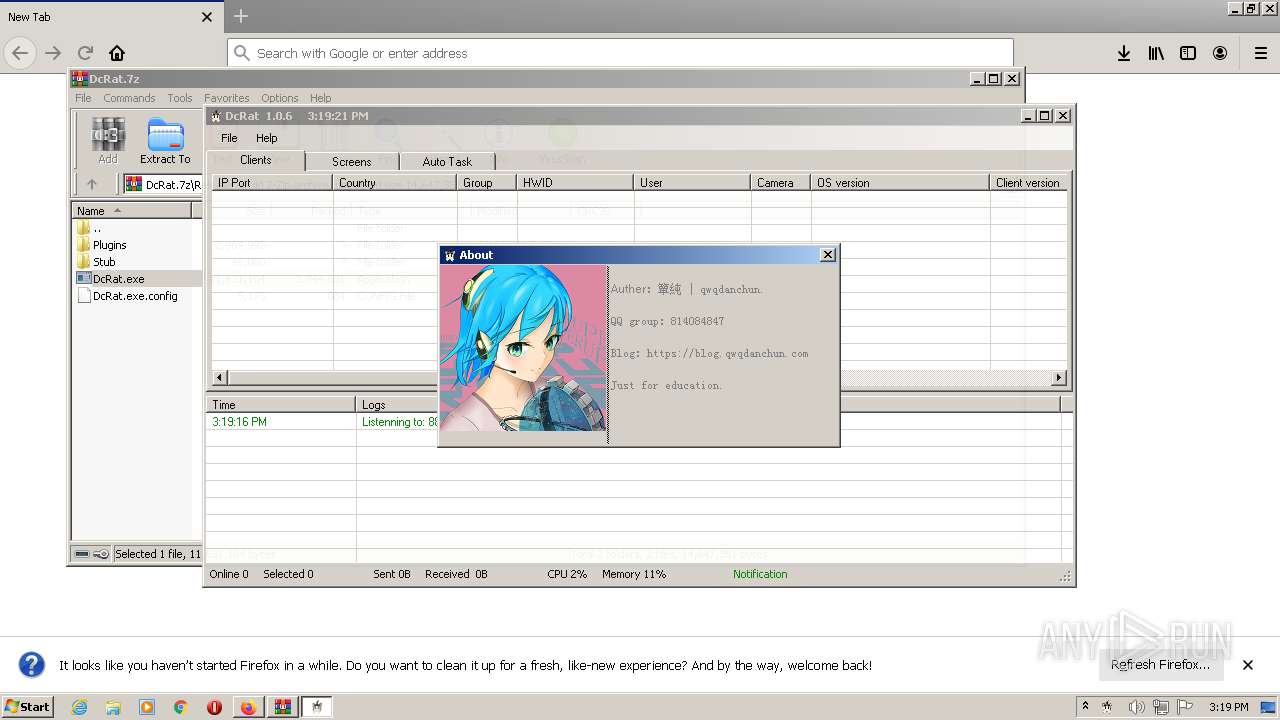Image resolution: width=1280 pixels, height=720 pixels.
Task: Go to Firefox home page
Action: (x=117, y=53)
